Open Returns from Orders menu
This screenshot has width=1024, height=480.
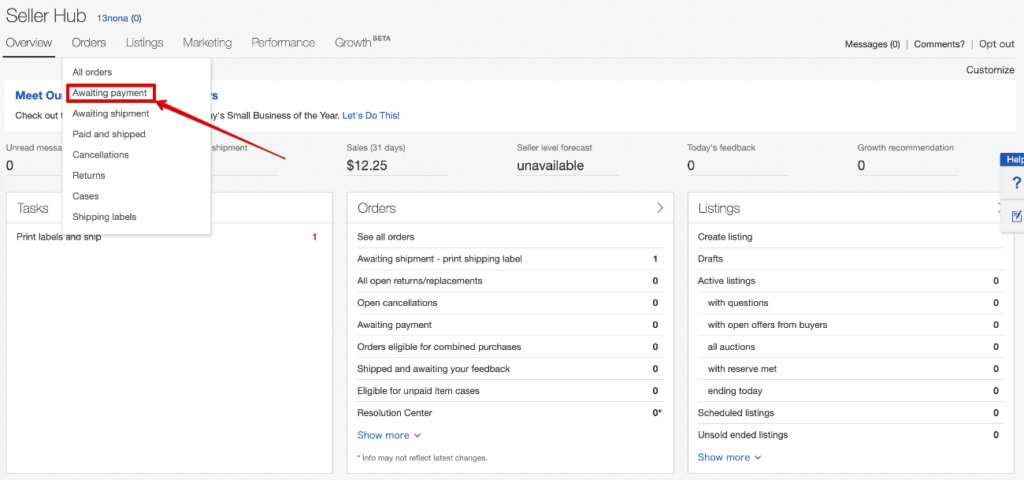[x=89, y=176]
